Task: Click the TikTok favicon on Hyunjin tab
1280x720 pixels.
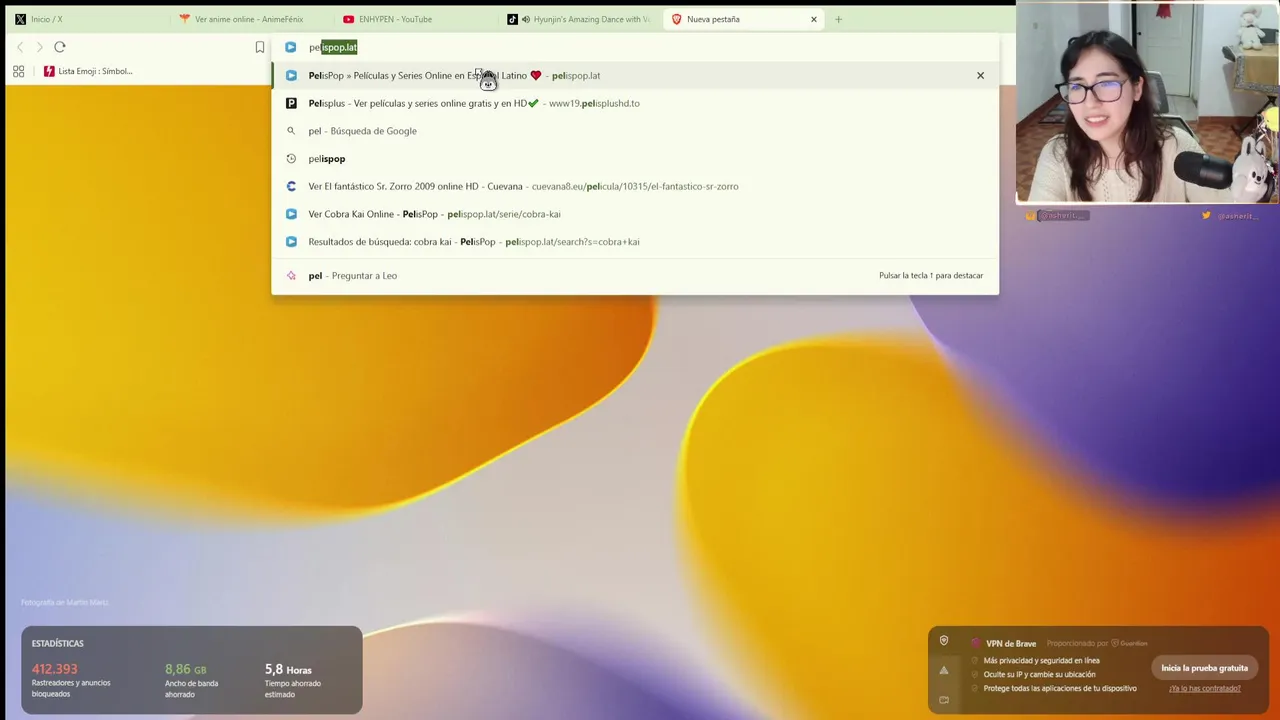Action: coord(513,19)
